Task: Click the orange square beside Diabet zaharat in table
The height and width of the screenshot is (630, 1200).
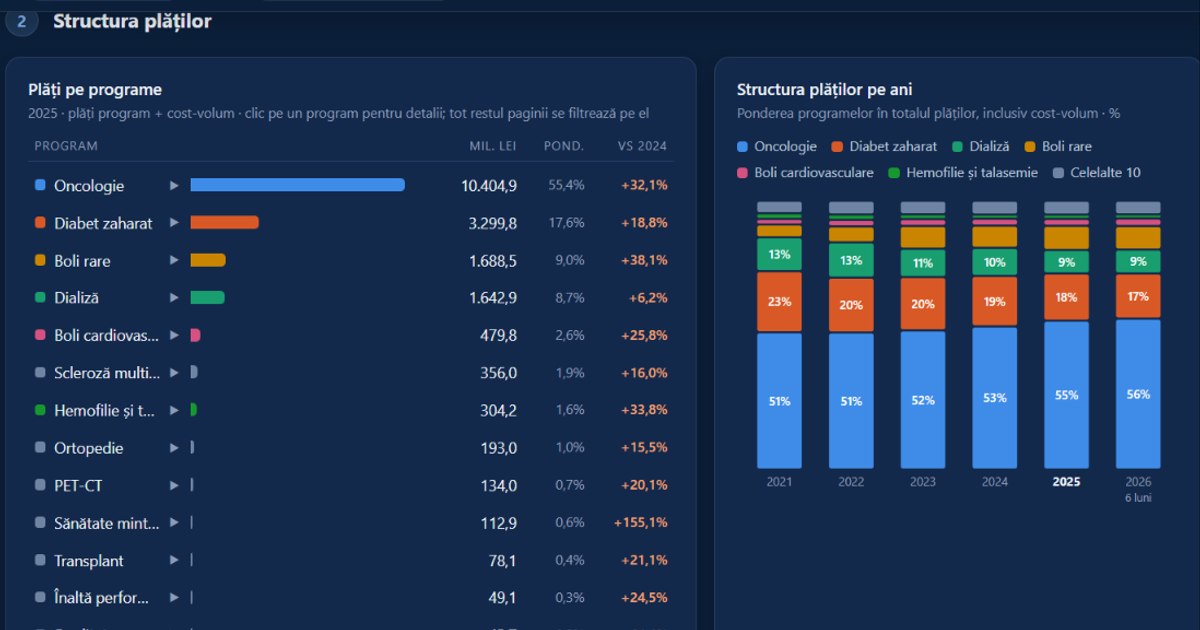Action: pyautogui.click(x=40, y=223)
